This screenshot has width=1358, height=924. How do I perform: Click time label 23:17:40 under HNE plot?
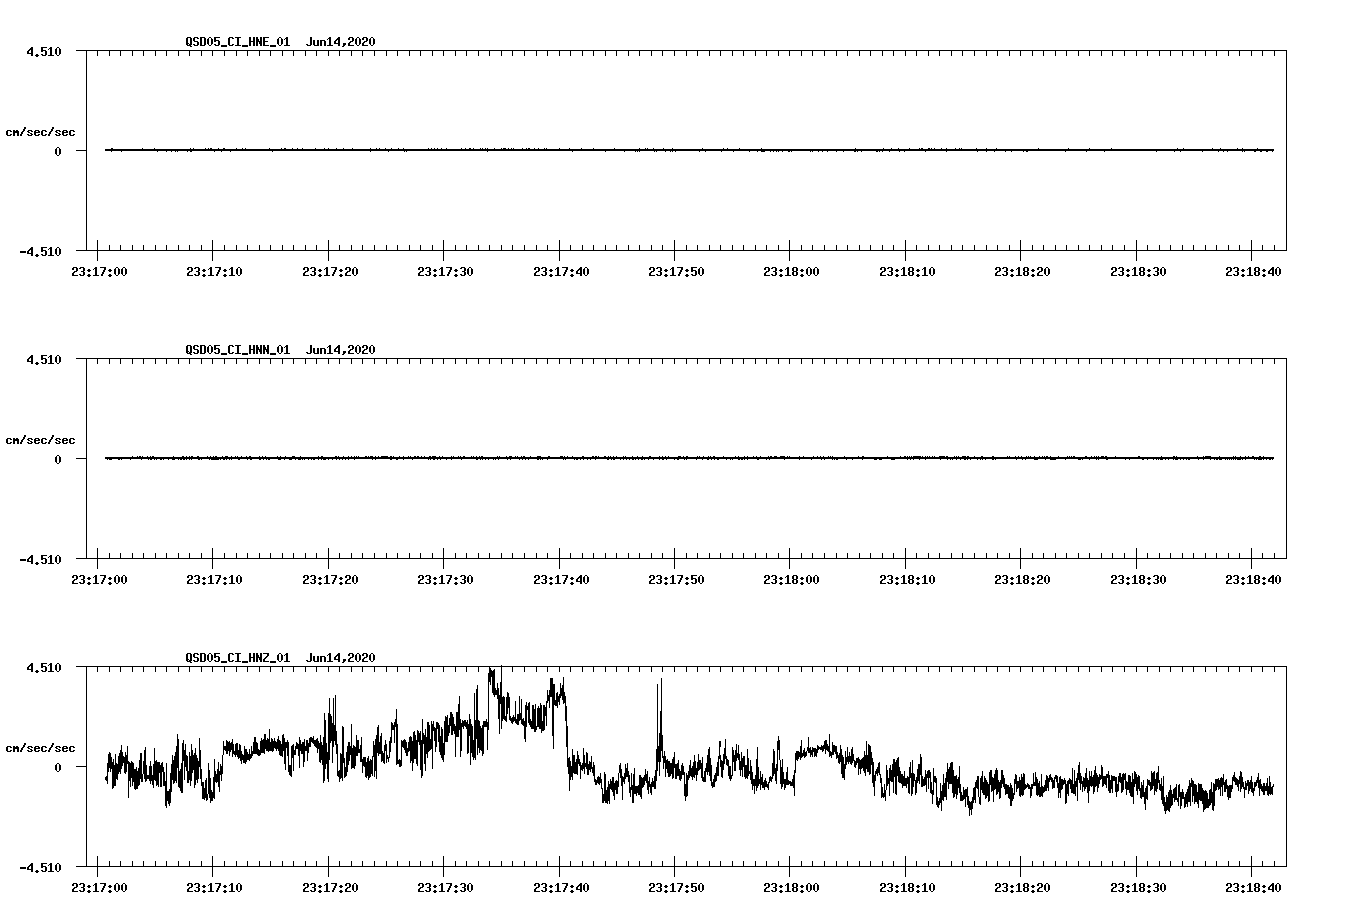(560, 272)
